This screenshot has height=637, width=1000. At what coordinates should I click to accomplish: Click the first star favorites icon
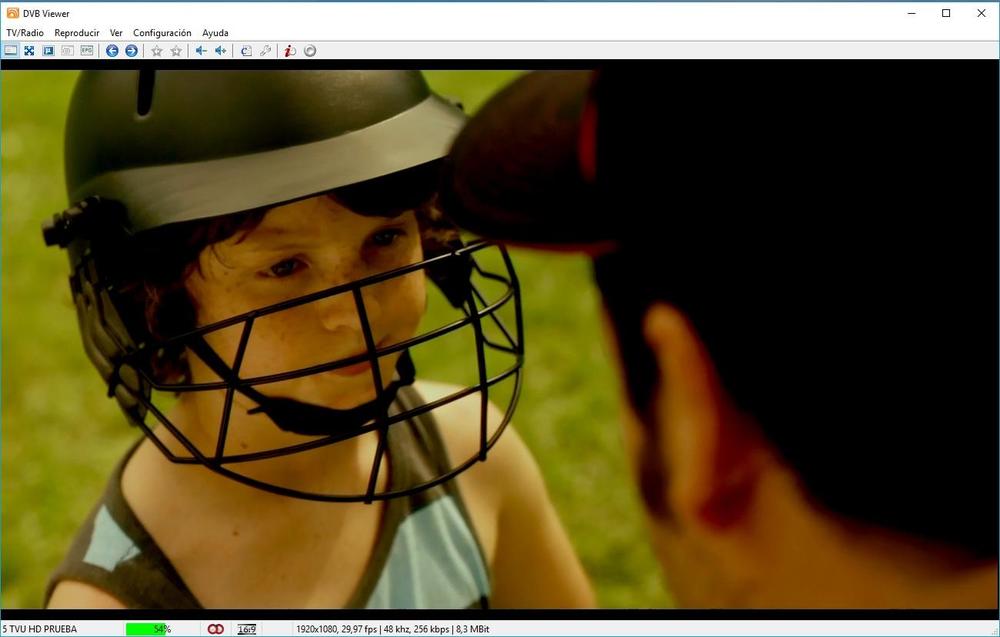(x=157, y=51)
